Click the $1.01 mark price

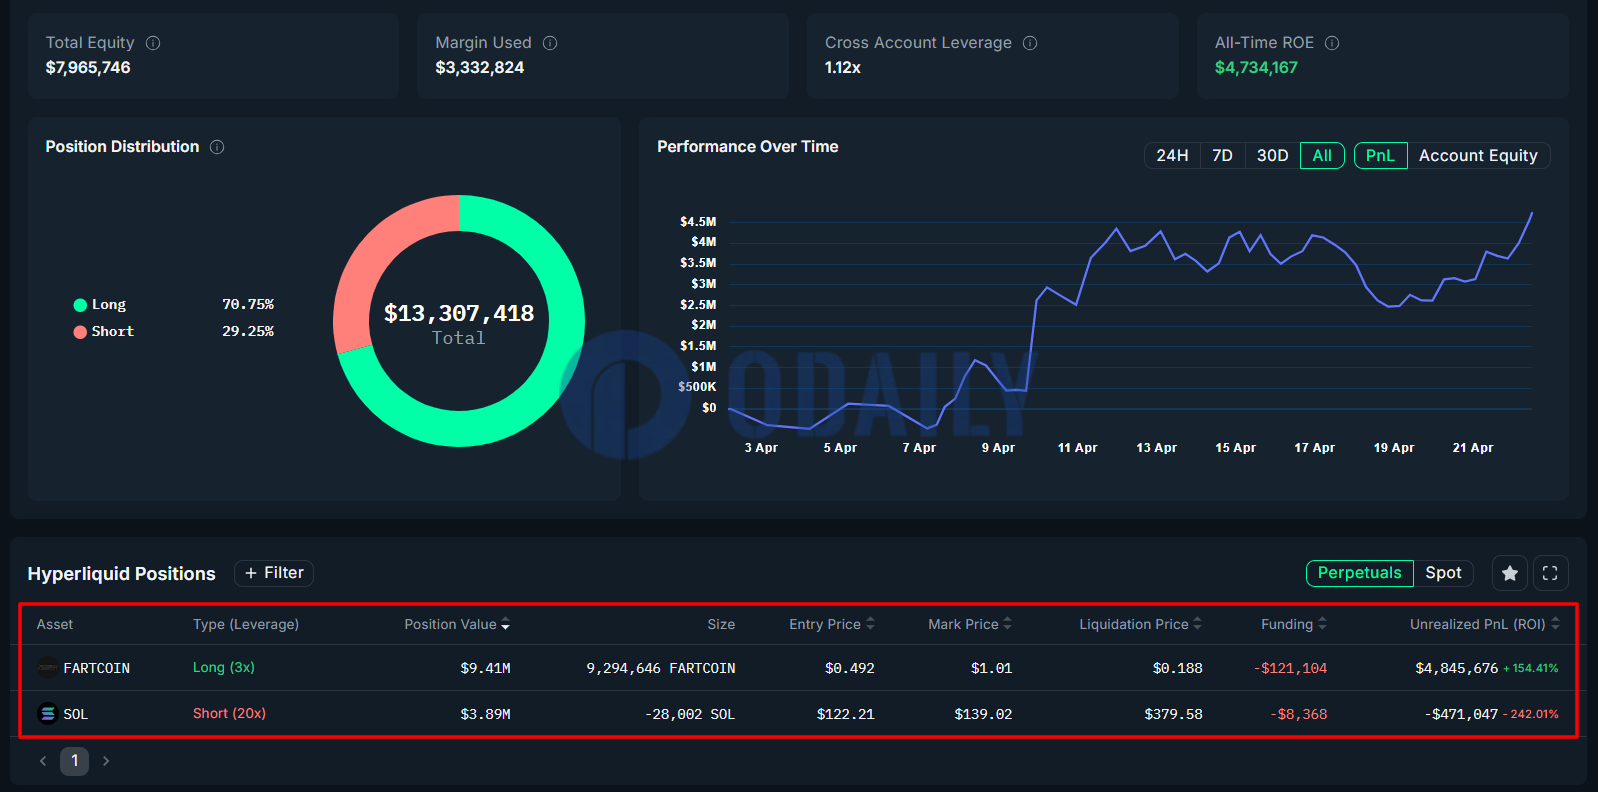[992, 668]
